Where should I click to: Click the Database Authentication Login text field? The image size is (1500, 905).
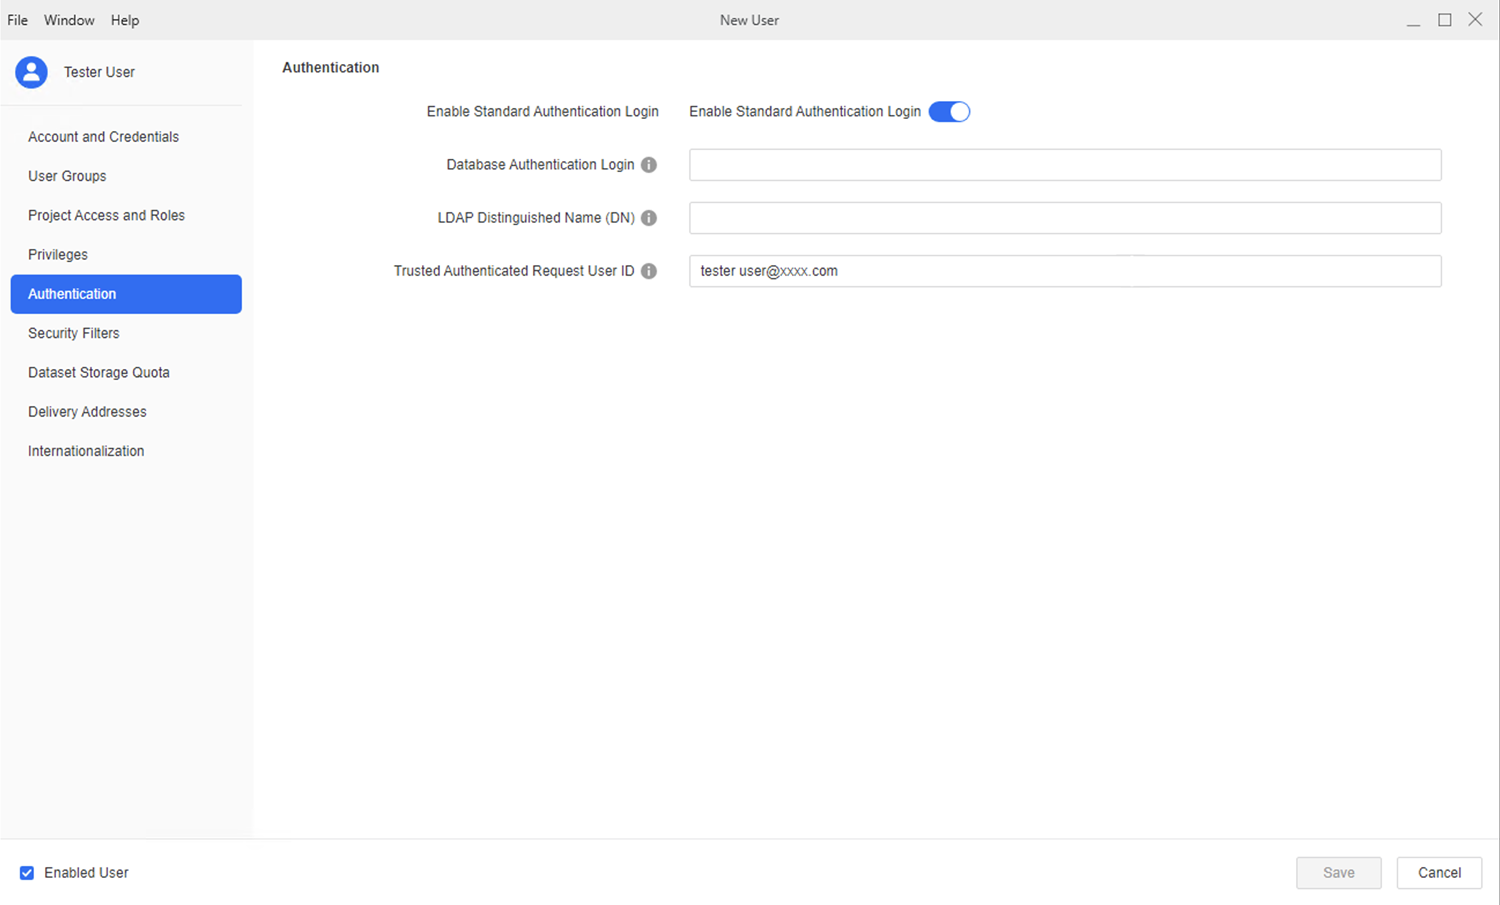pos(1064,165)
